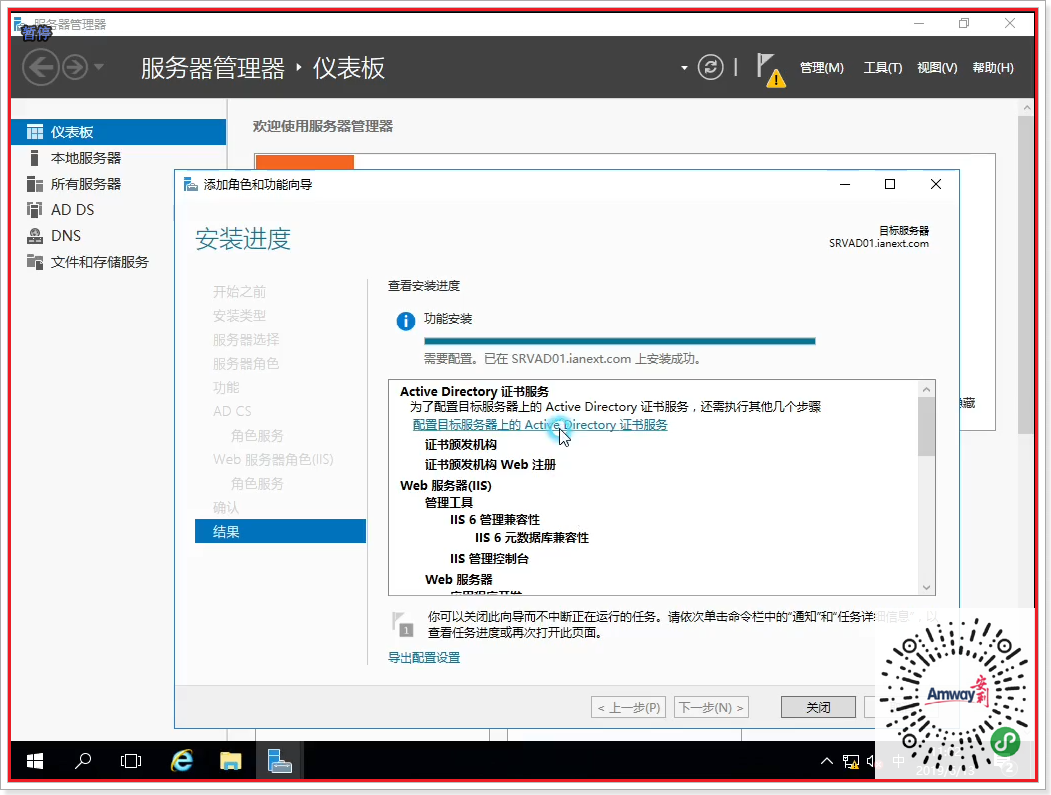Screen dimensions: 1051x795
Task: Click the task flag icon in the wizard
Action: pyautogui.click(x=403, y=624)
